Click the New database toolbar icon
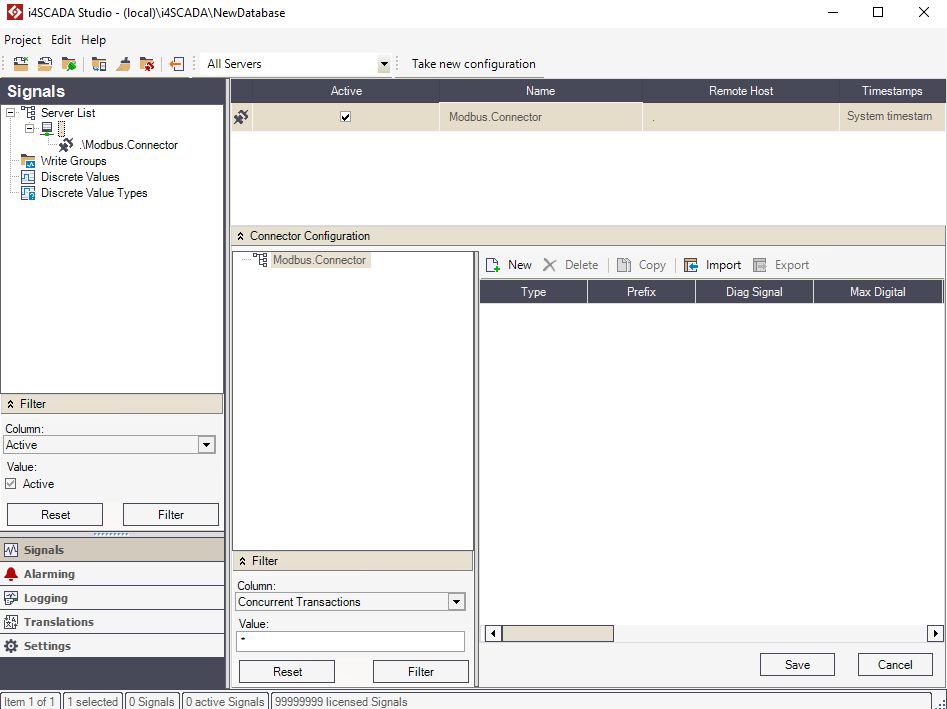Screen dimensions: 947x709 click(21, 63)
